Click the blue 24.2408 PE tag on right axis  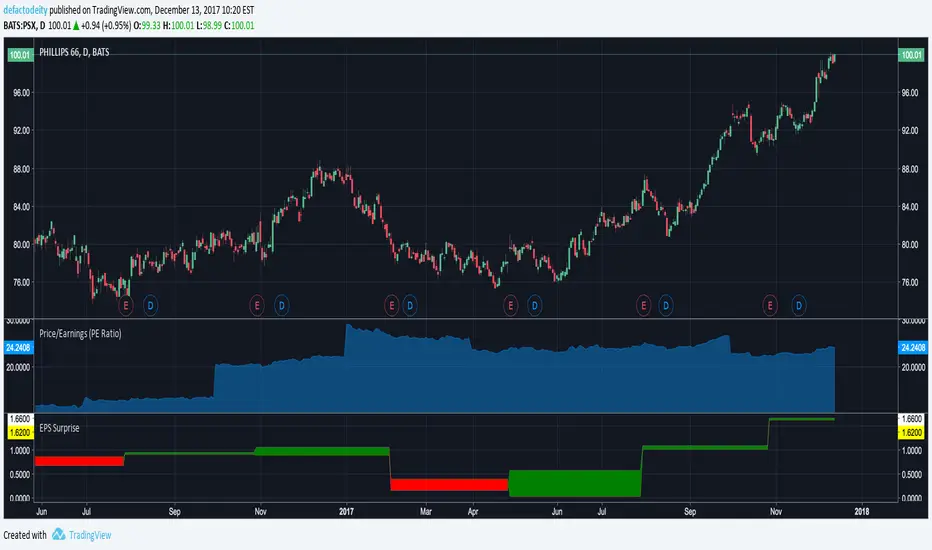point(912,347)
